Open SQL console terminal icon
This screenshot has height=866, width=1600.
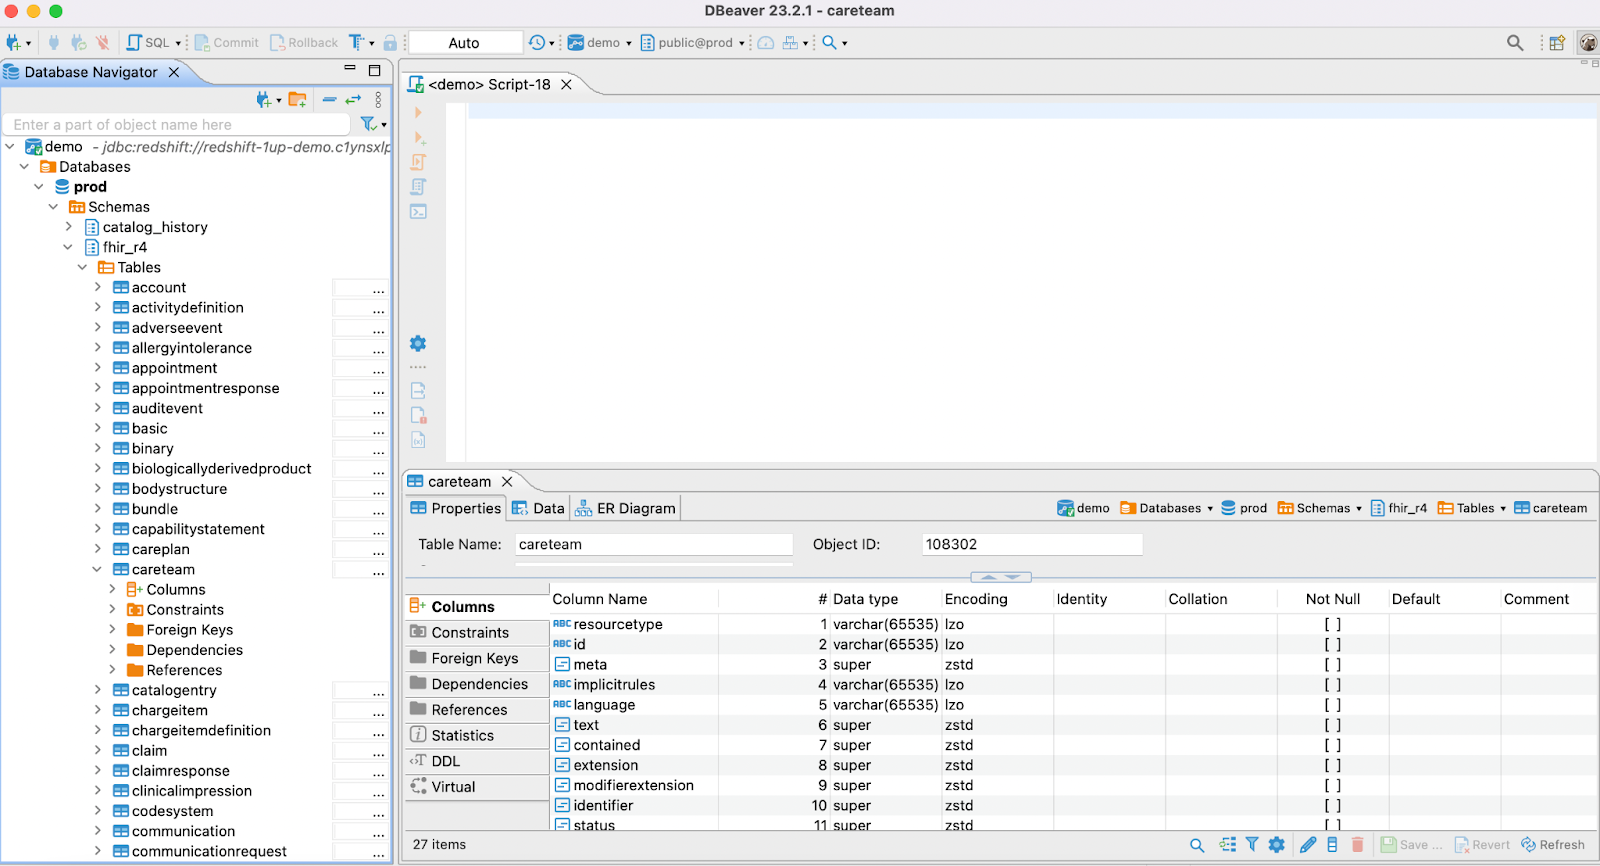(419, 212)
